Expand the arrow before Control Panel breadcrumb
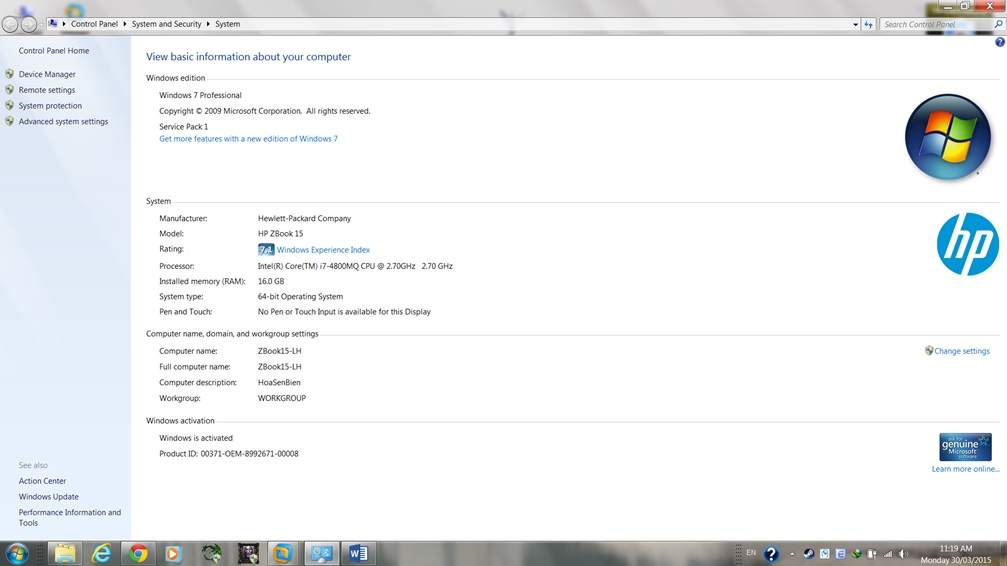1007x566 pixels. pos(64,24)
